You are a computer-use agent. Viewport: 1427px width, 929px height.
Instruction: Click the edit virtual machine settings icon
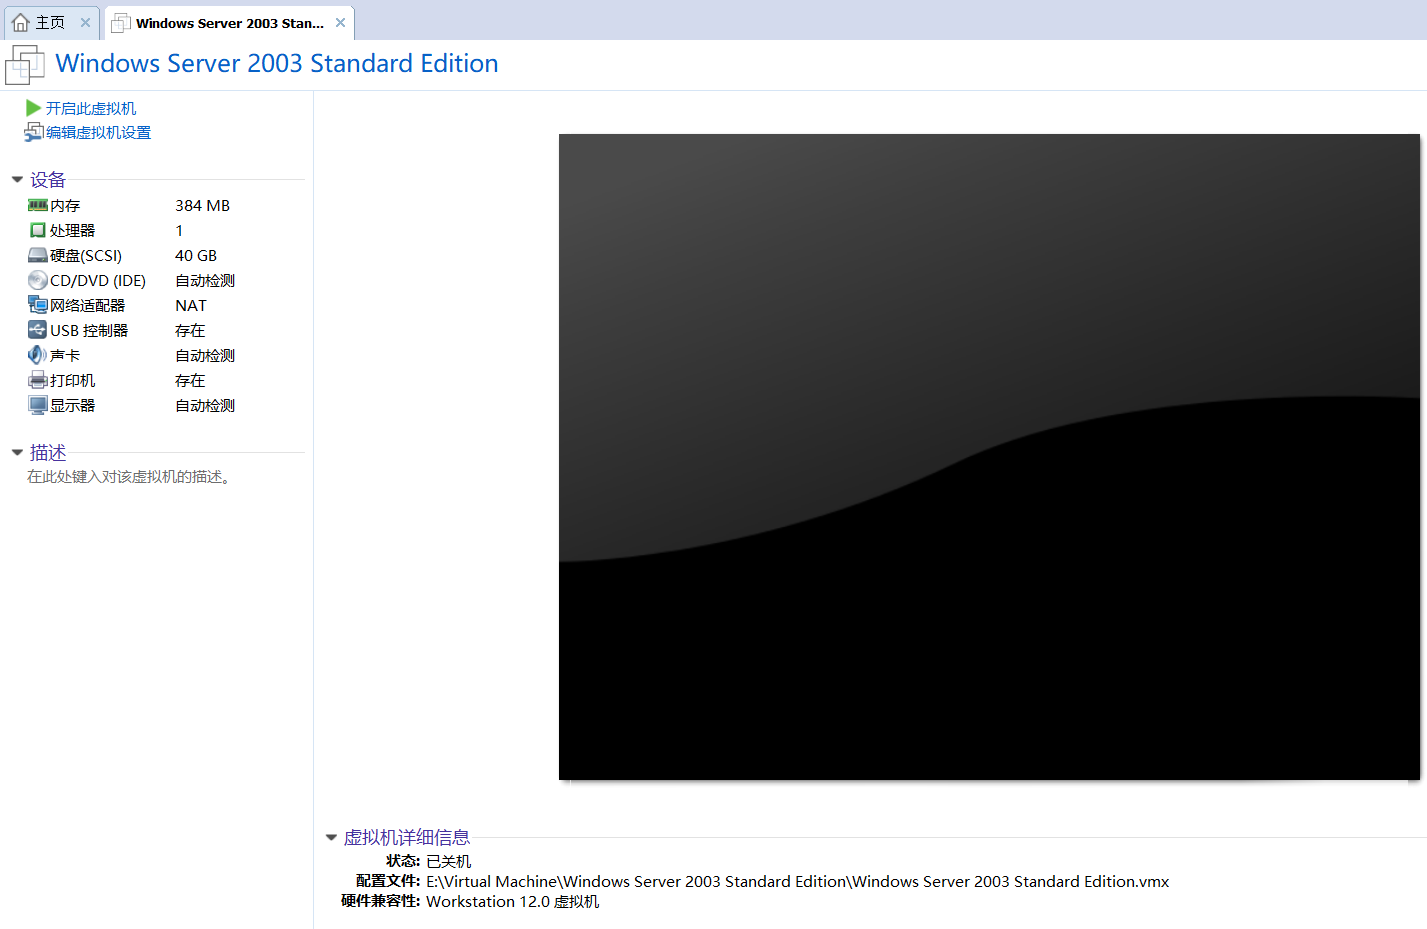coord(34,132)
